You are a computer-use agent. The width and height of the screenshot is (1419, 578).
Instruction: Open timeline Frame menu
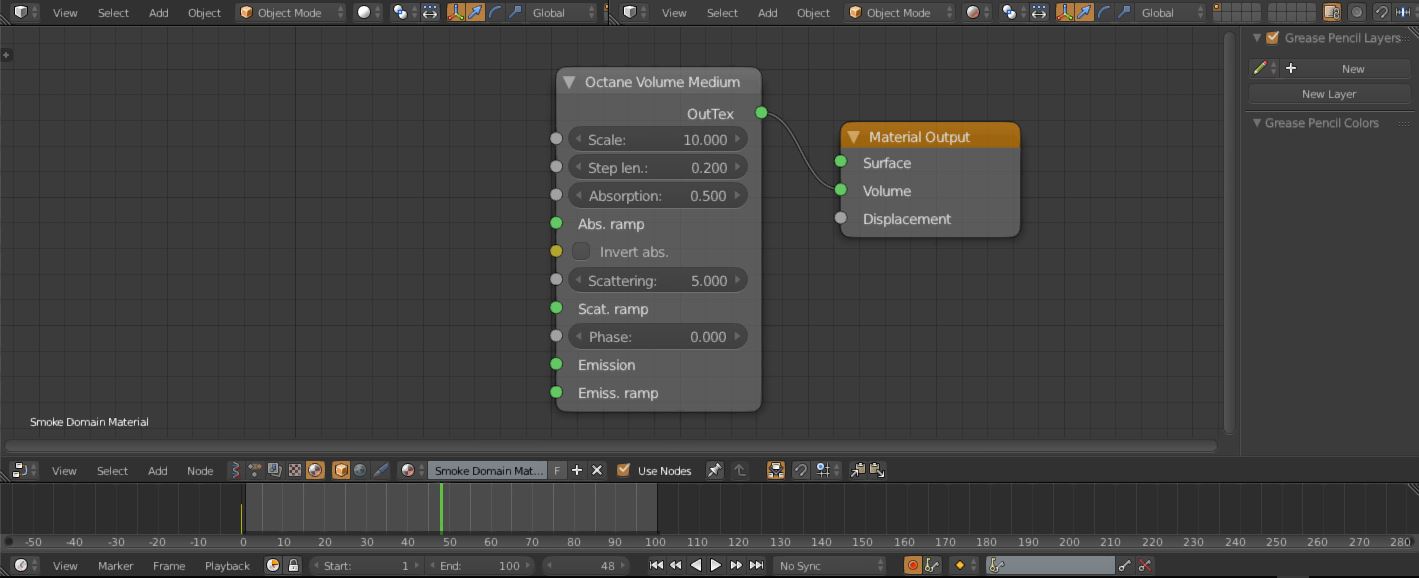click(x=169, y=565)
